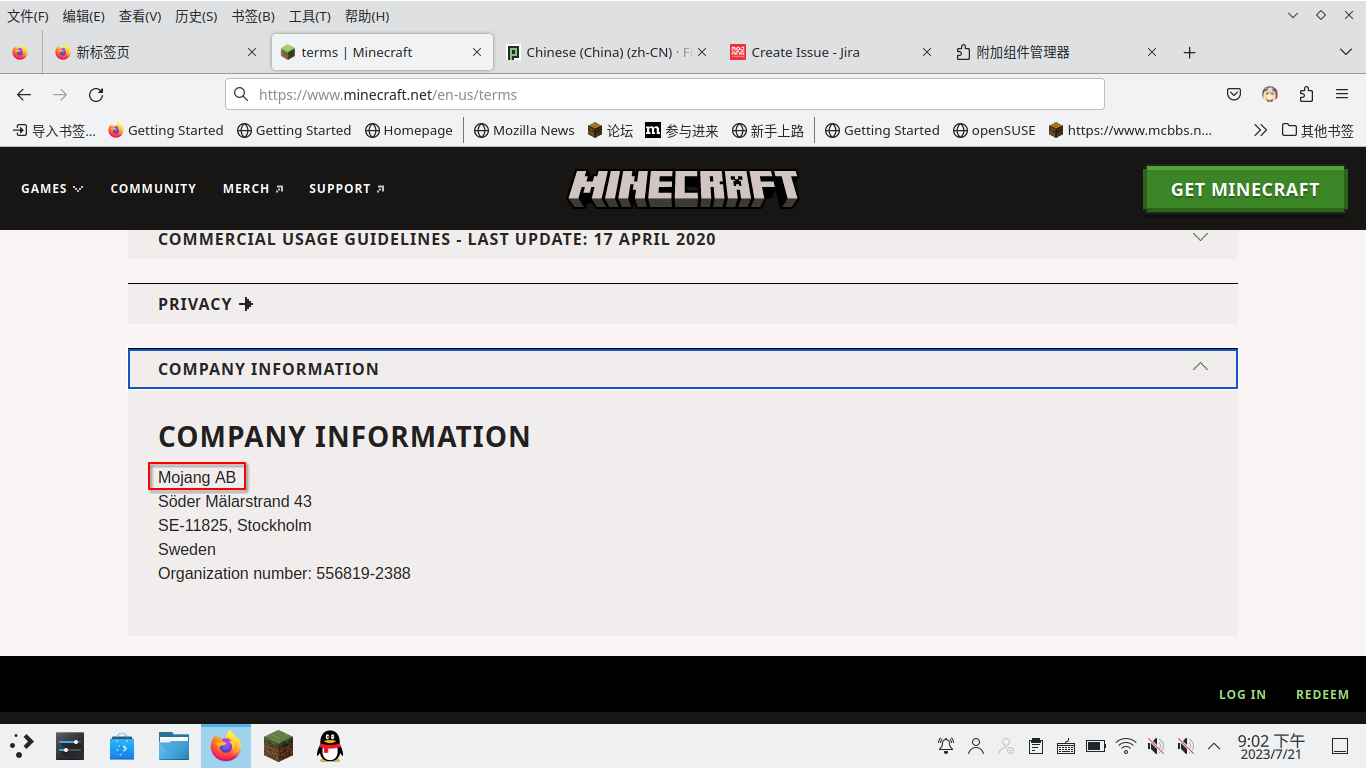The height and width of the screenshot is (768, 1366).
Task: Click the address bar URL field
Action: coord(665,94)
